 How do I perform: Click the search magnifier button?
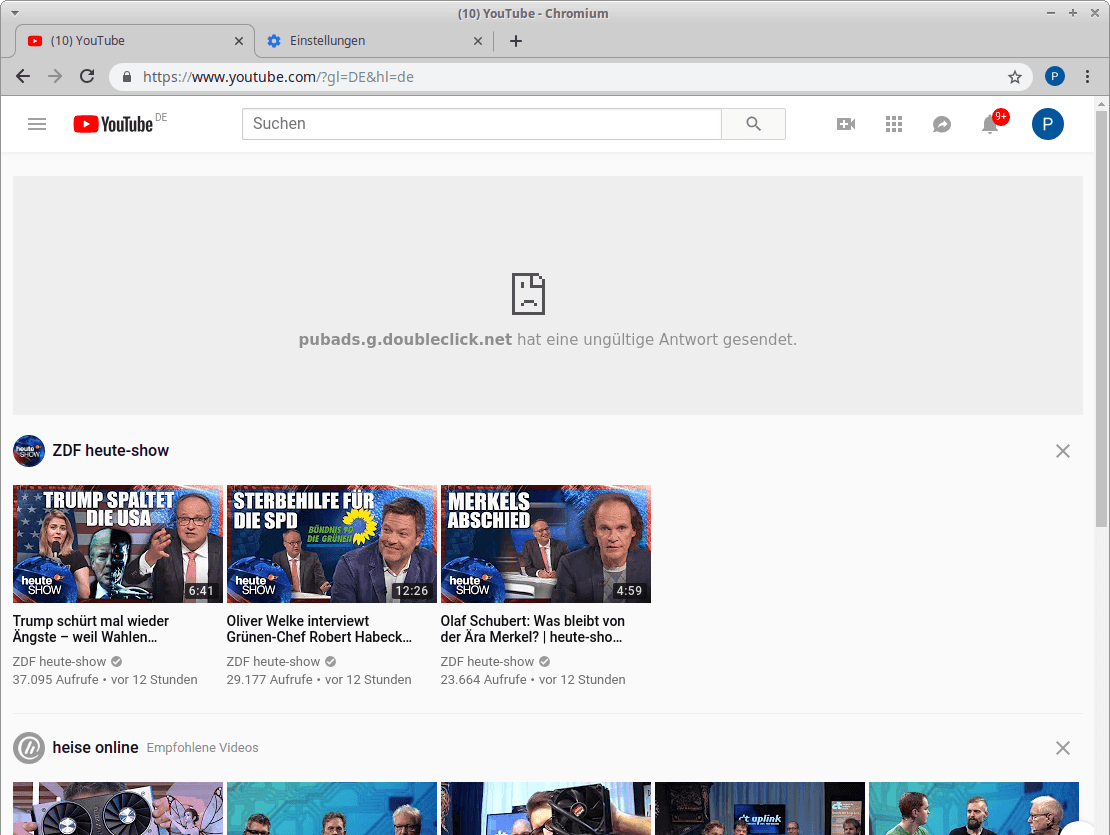tap(753, 124)
